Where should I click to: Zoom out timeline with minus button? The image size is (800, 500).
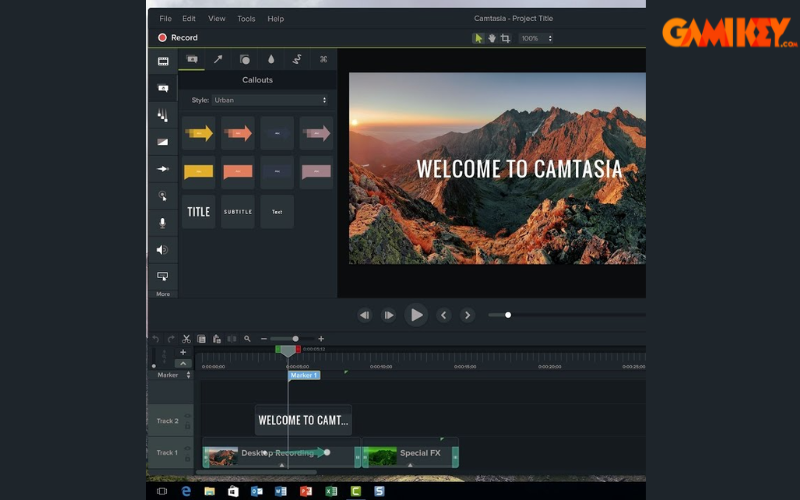tap(264, 339)
